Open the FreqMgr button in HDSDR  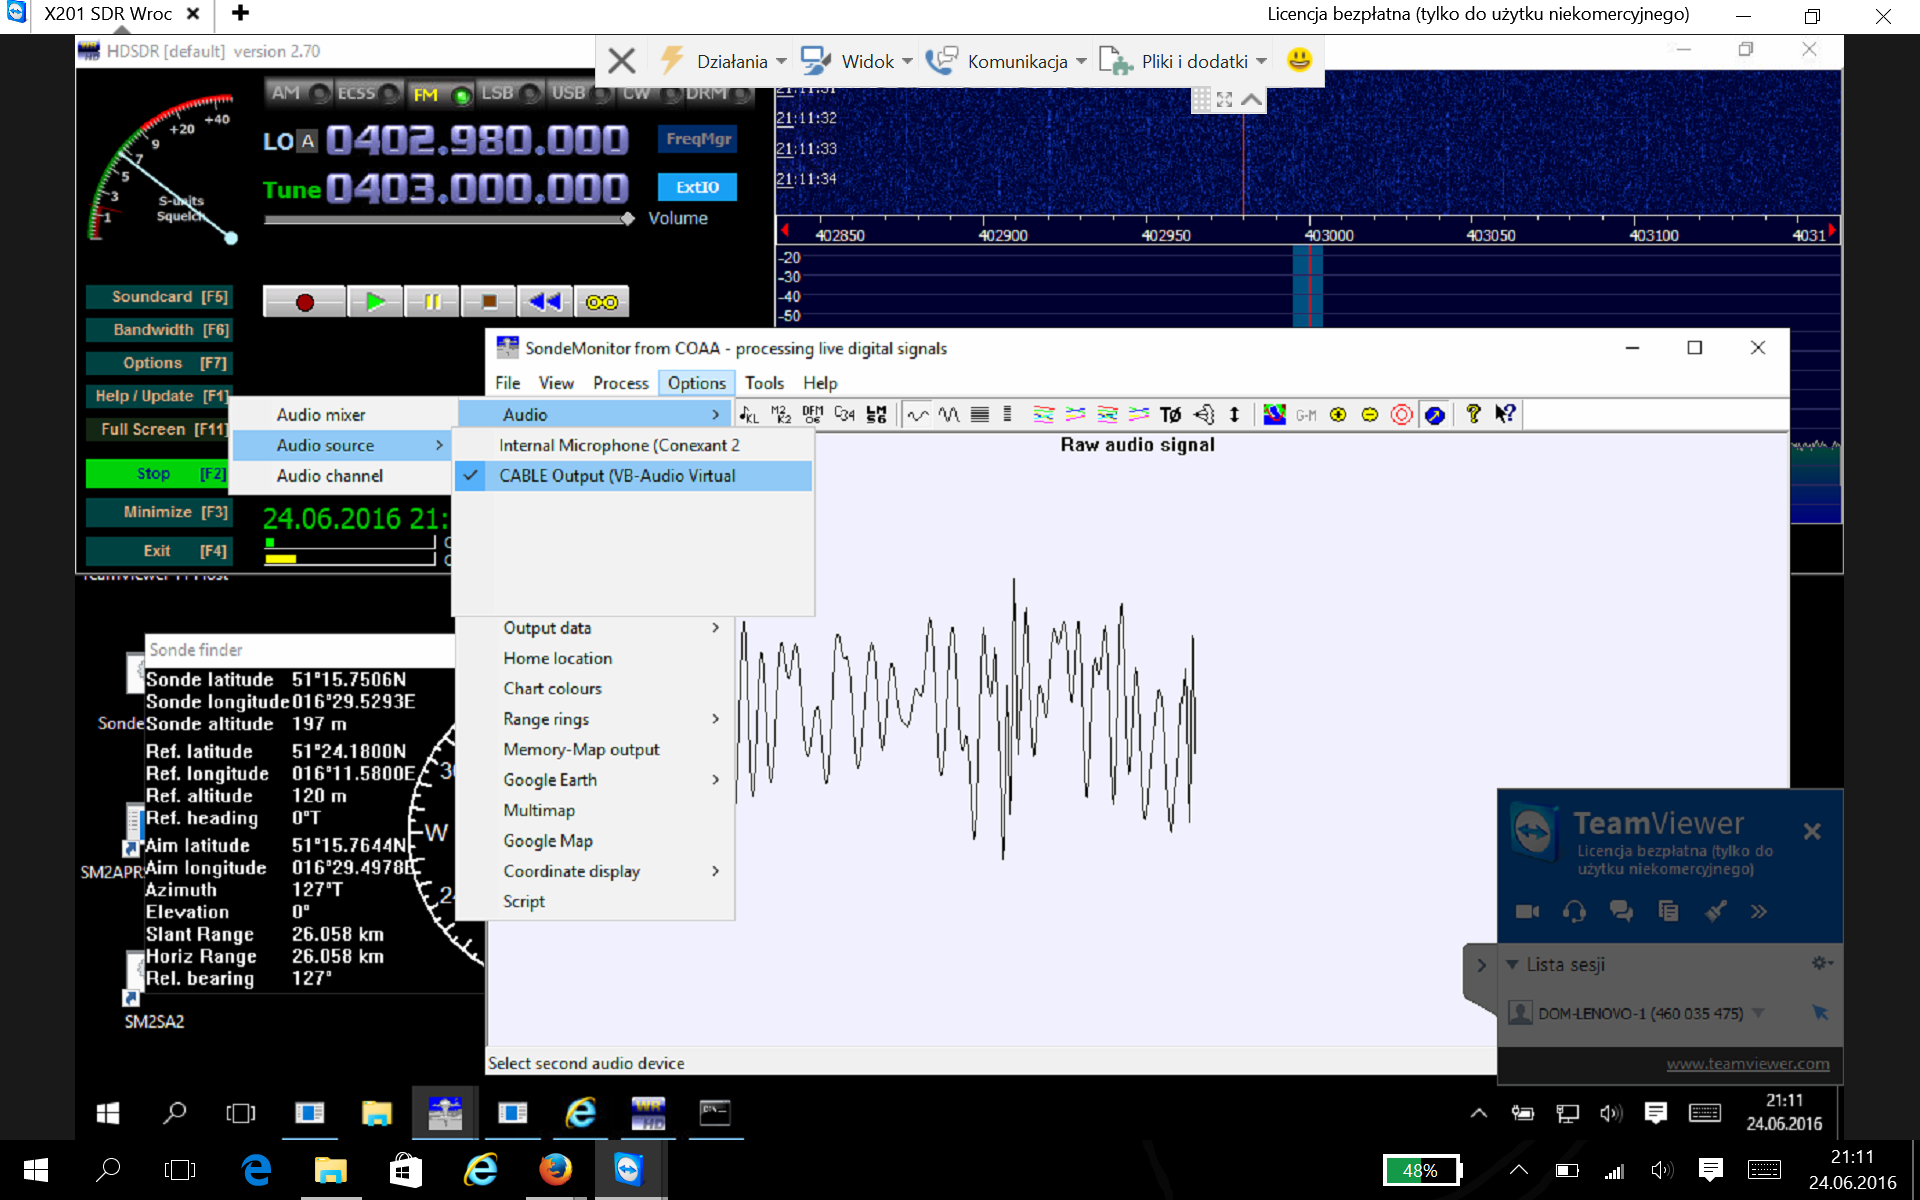tap(698, 139)
